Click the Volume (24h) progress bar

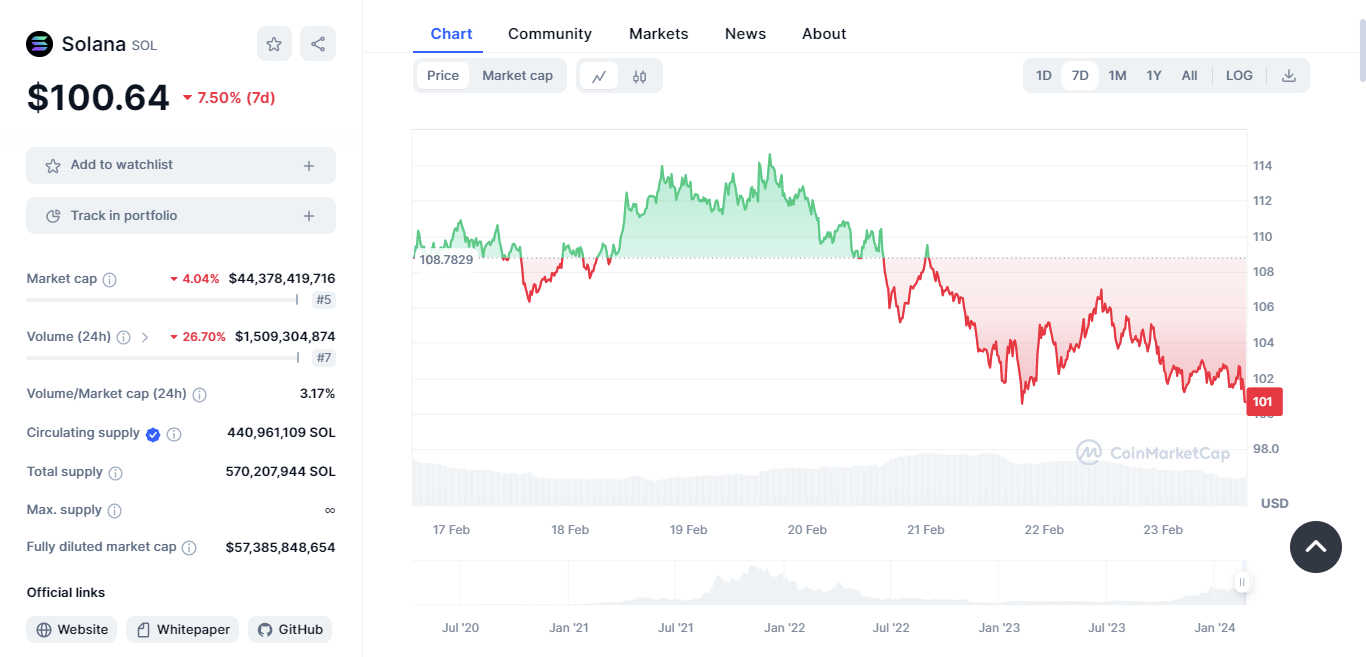click(162, 358)
